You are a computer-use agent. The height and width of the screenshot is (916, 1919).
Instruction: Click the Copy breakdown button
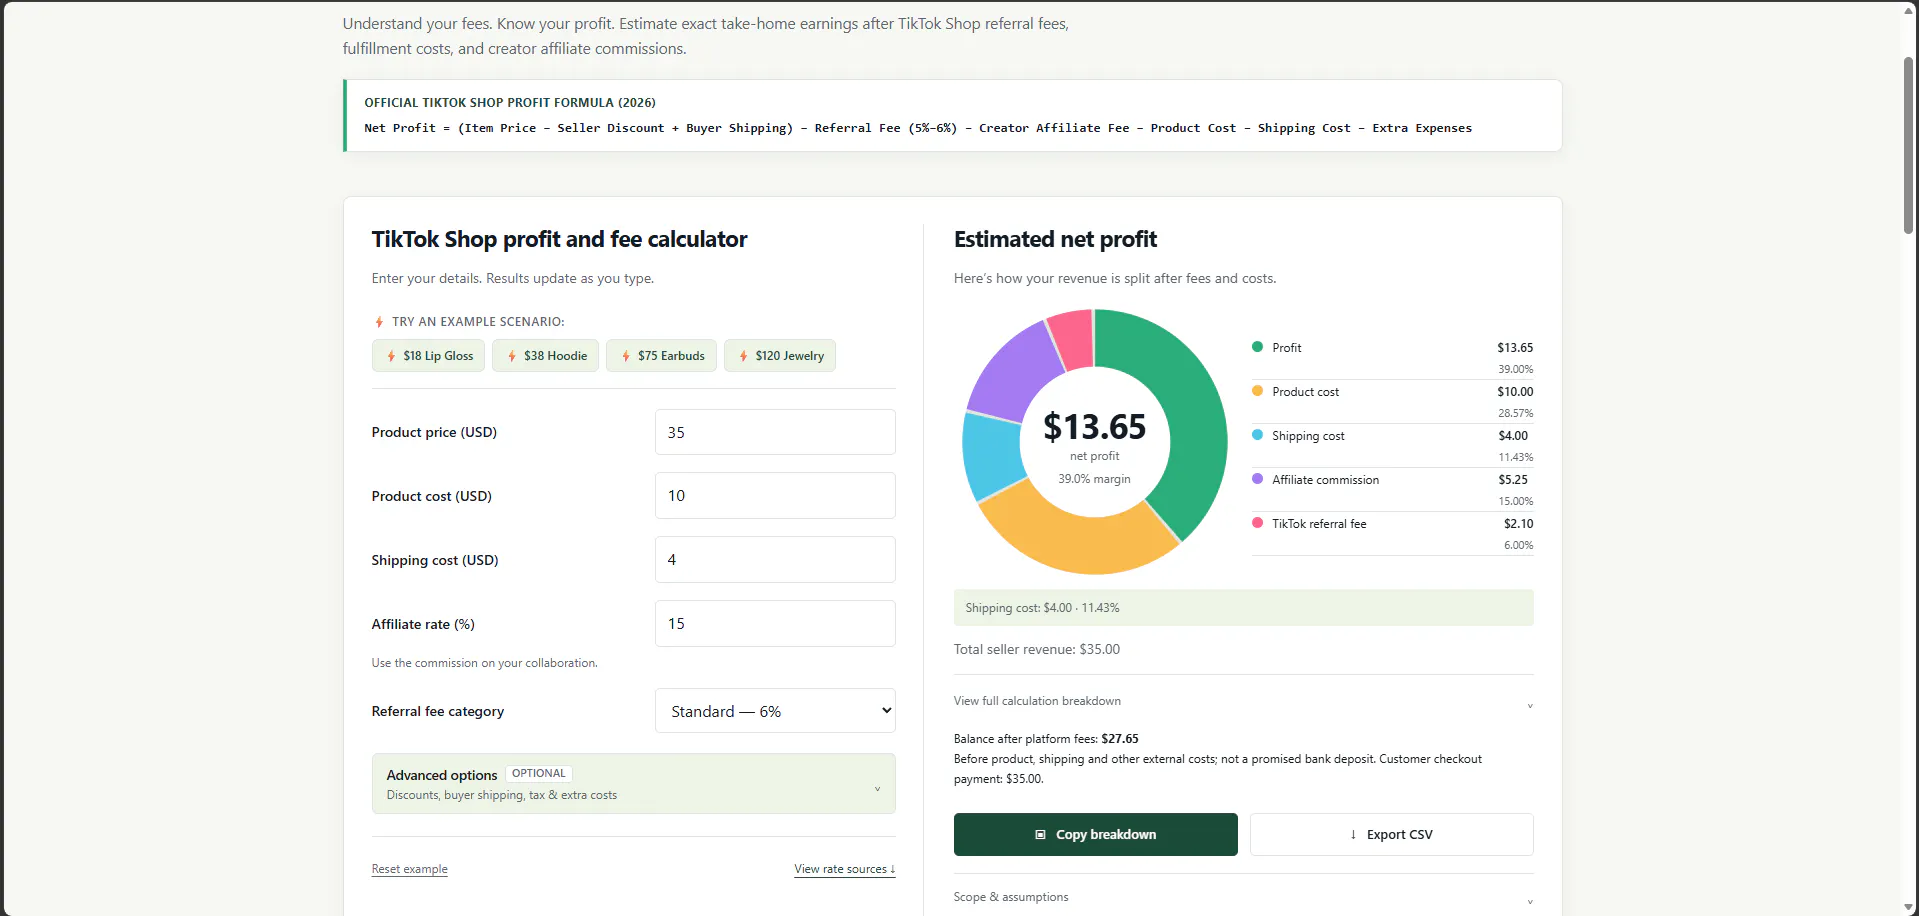click(x=1096, y=835)
